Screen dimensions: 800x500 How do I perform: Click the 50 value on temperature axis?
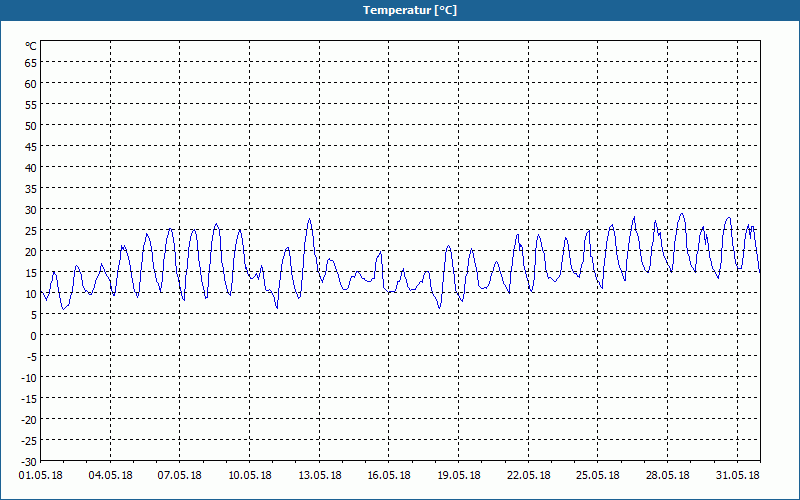coord(31,125)
